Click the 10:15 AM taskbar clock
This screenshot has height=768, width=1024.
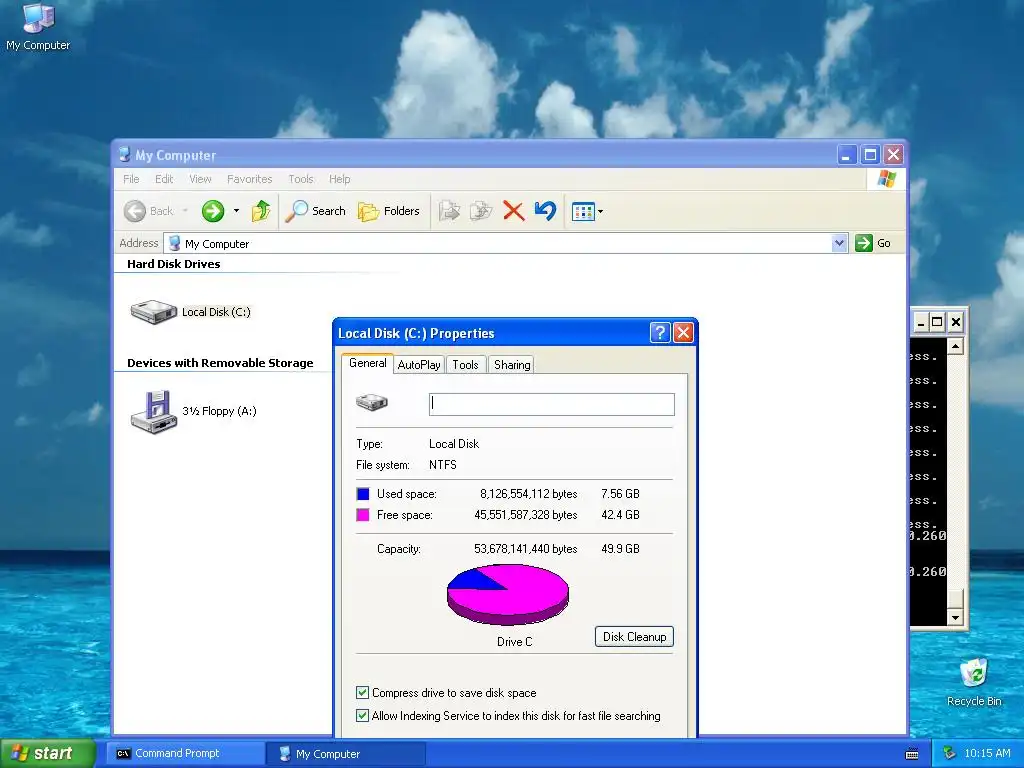(987, 753)
